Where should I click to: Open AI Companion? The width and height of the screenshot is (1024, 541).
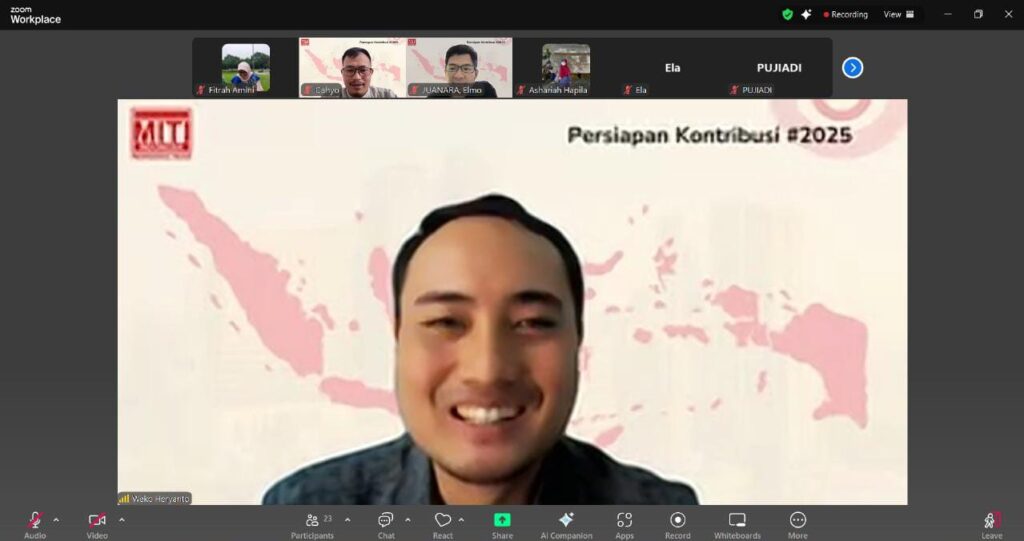566,523
